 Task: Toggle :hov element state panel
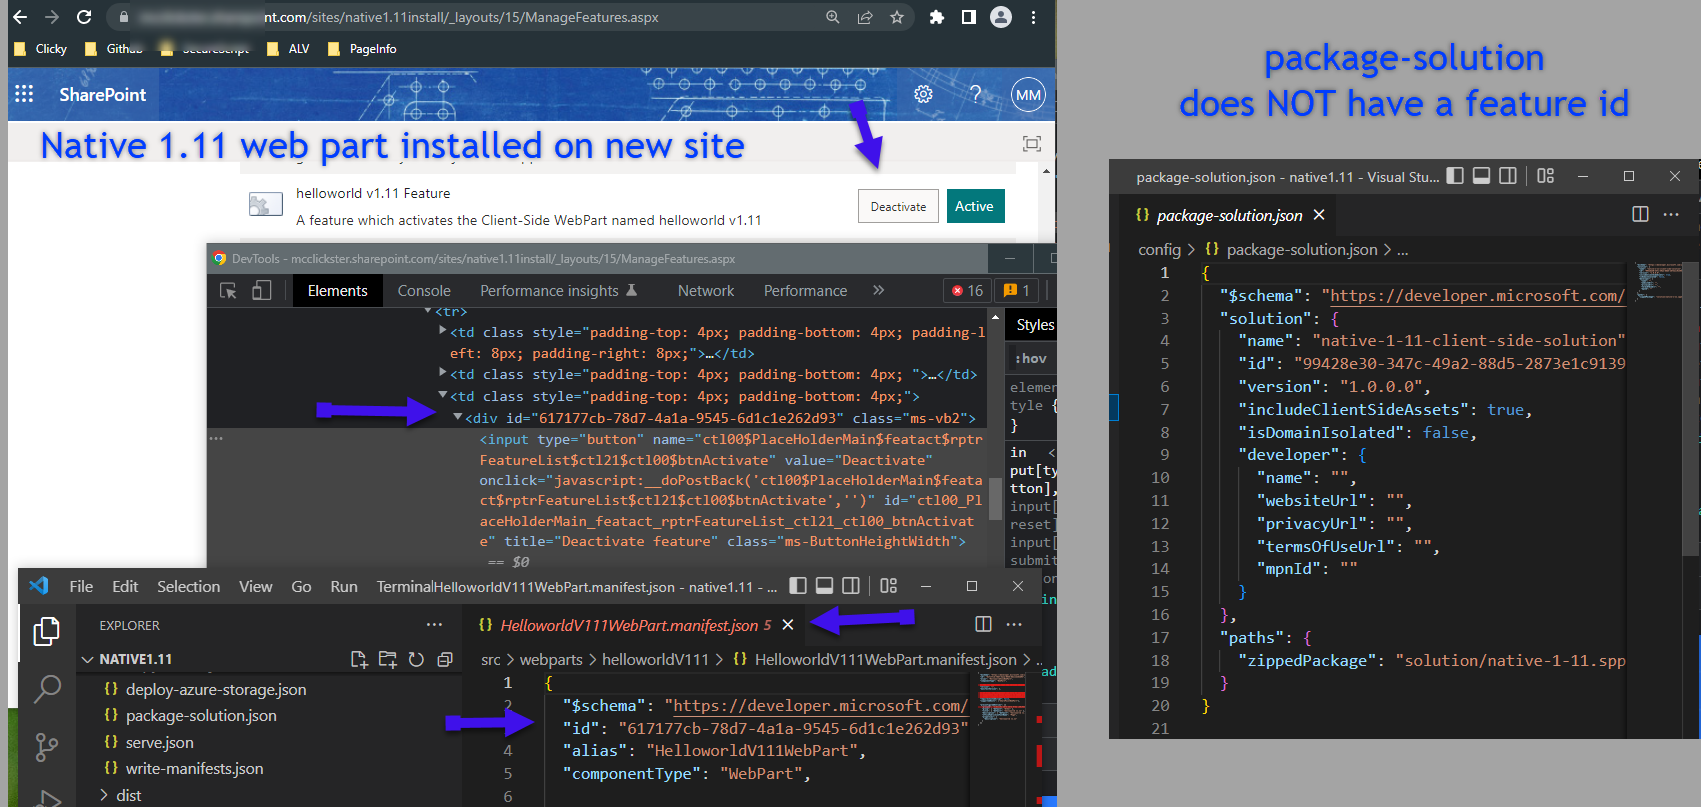pos(1031,358)
